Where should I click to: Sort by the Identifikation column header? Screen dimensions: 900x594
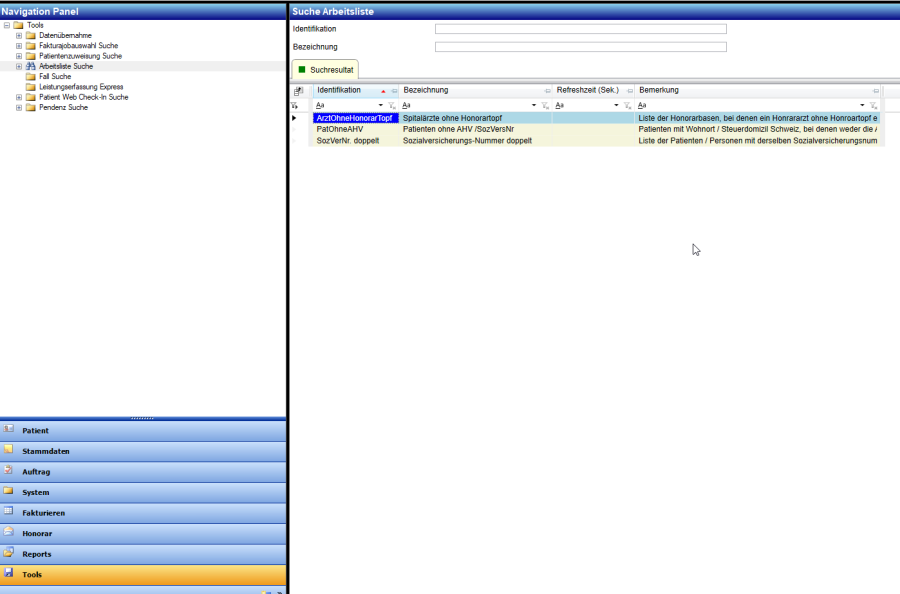coord(356,91)
